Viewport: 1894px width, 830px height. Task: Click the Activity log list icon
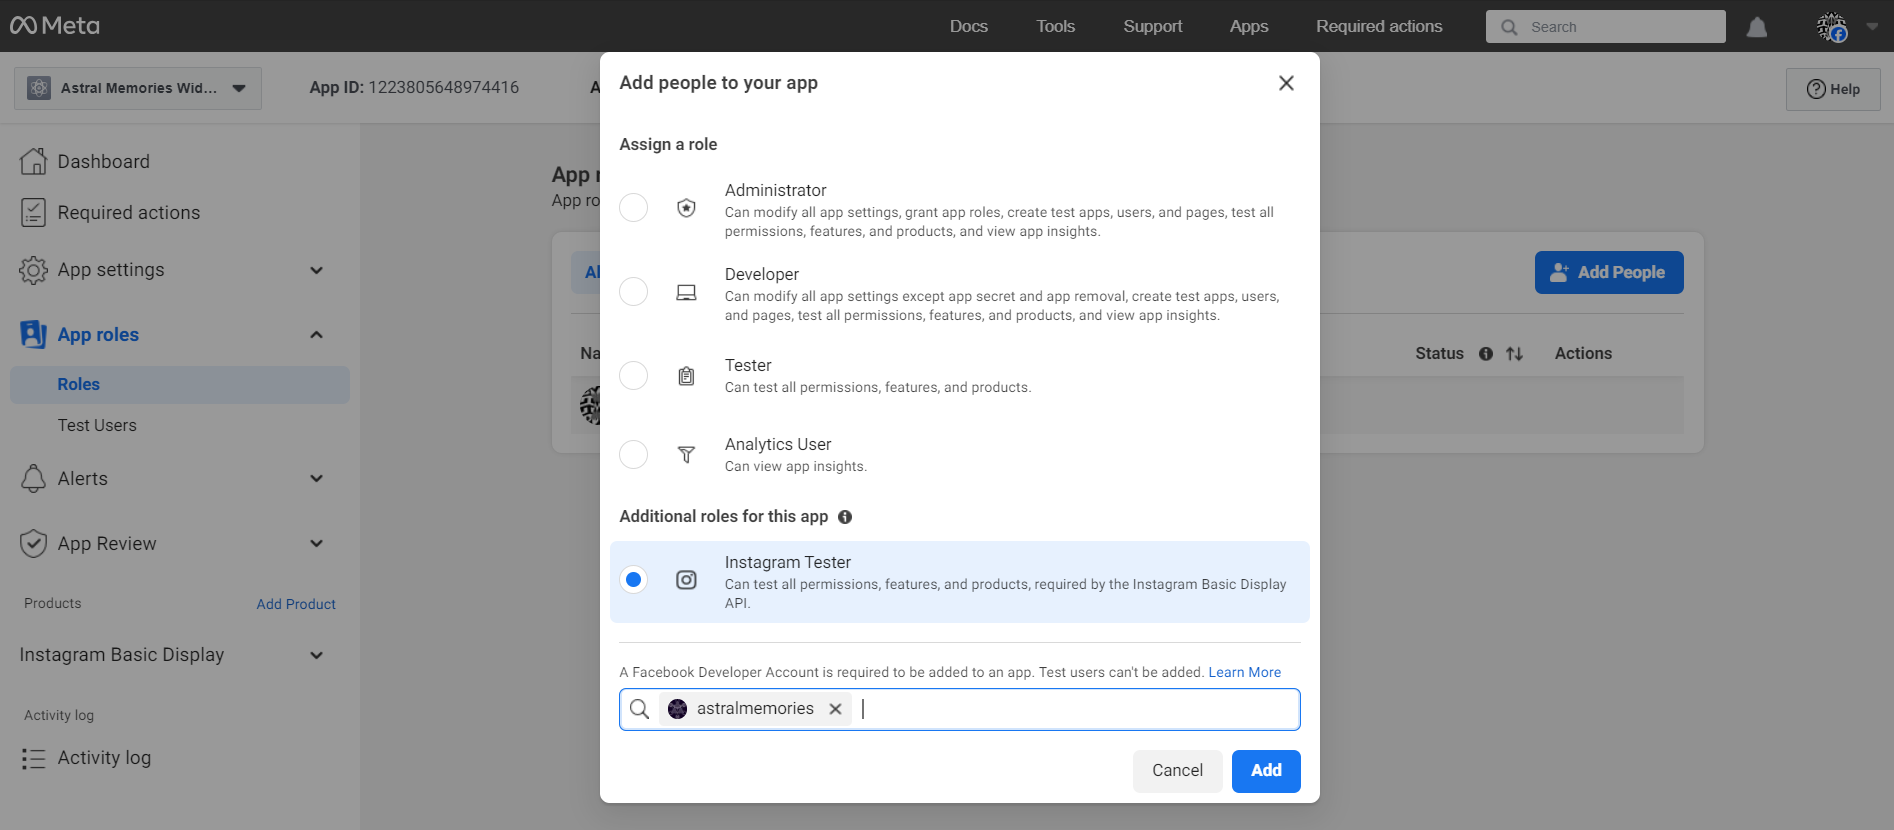tap(33, 759)
